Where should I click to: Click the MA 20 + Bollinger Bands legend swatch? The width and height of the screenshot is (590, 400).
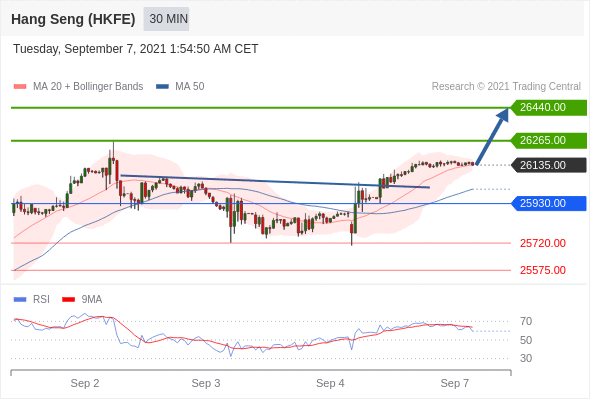[20, 87]
